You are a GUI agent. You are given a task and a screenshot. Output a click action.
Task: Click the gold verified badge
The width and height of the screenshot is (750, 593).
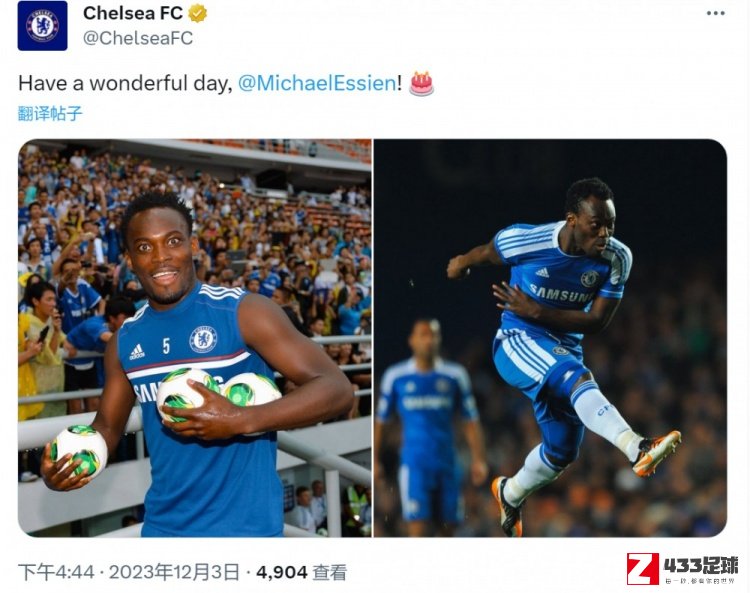click(197, 13)
